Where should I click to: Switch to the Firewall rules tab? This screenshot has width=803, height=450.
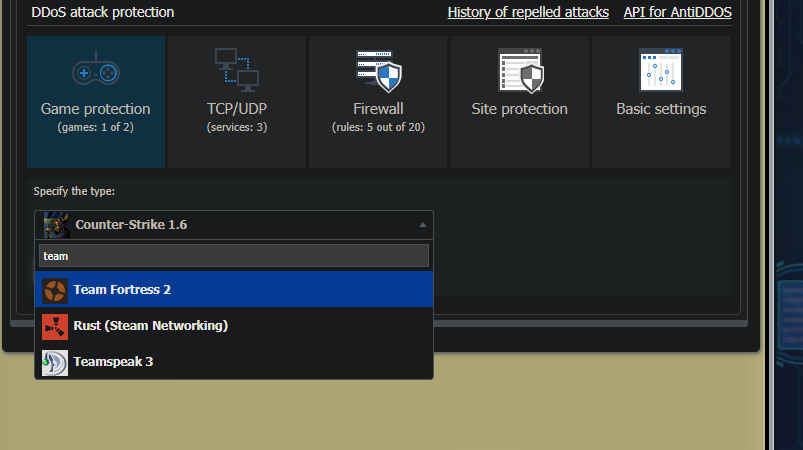tap(378, 102)
